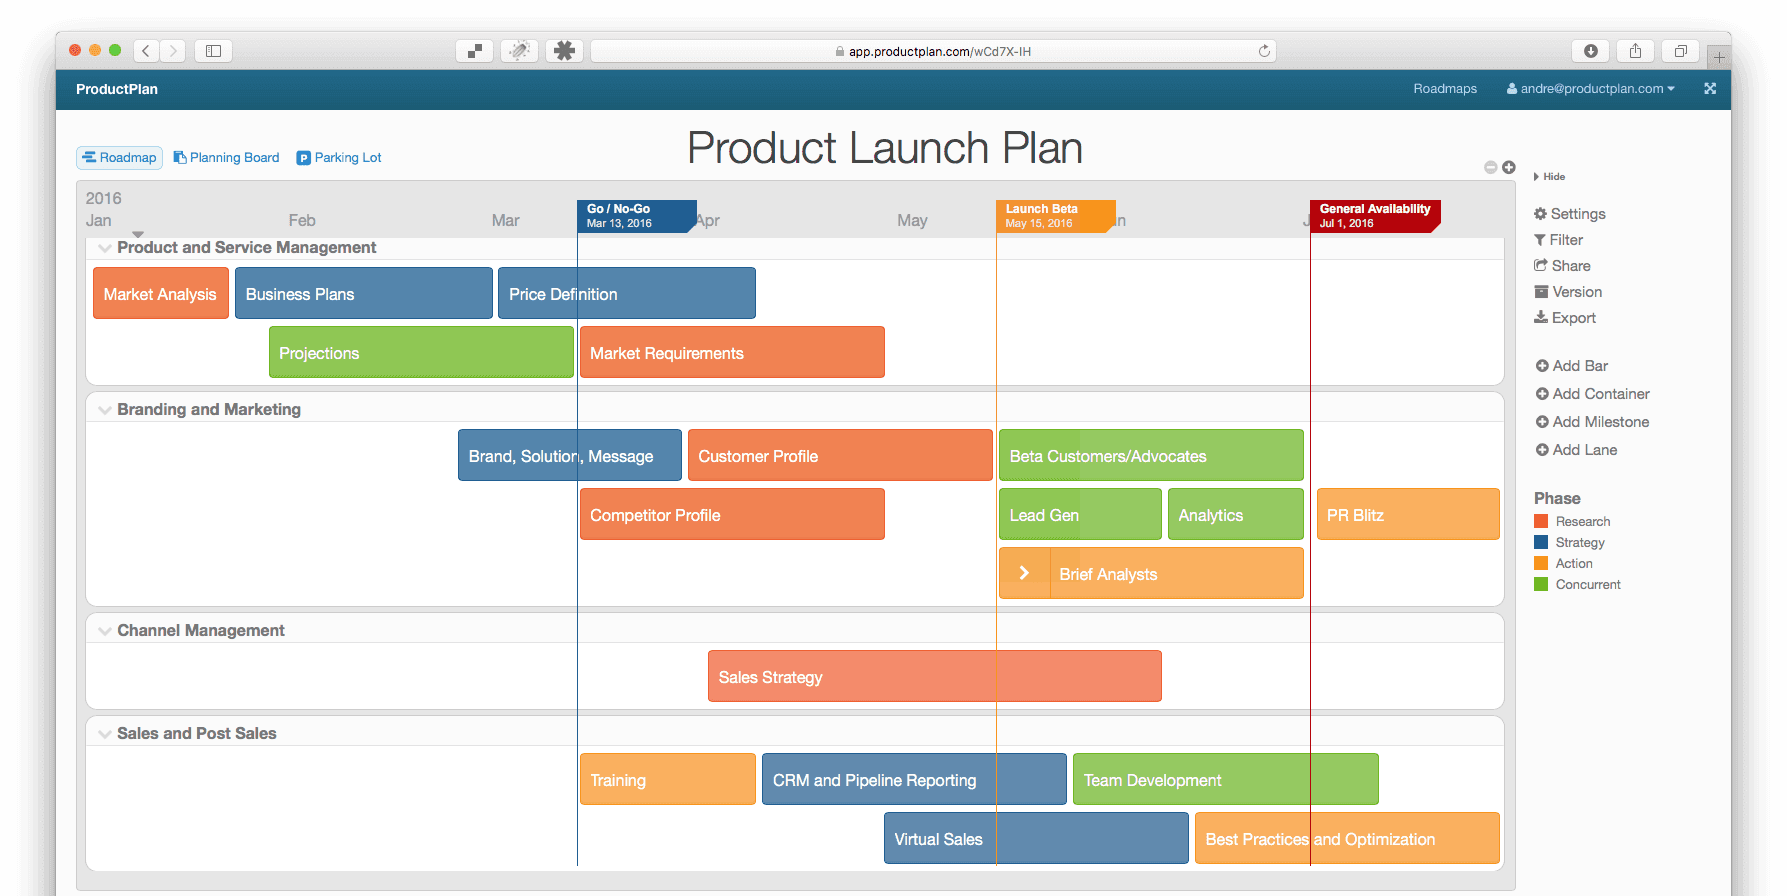This screenshot has width=1787, height=896.
Task: Click browser share icon
Action: [x=1636, y=51]
